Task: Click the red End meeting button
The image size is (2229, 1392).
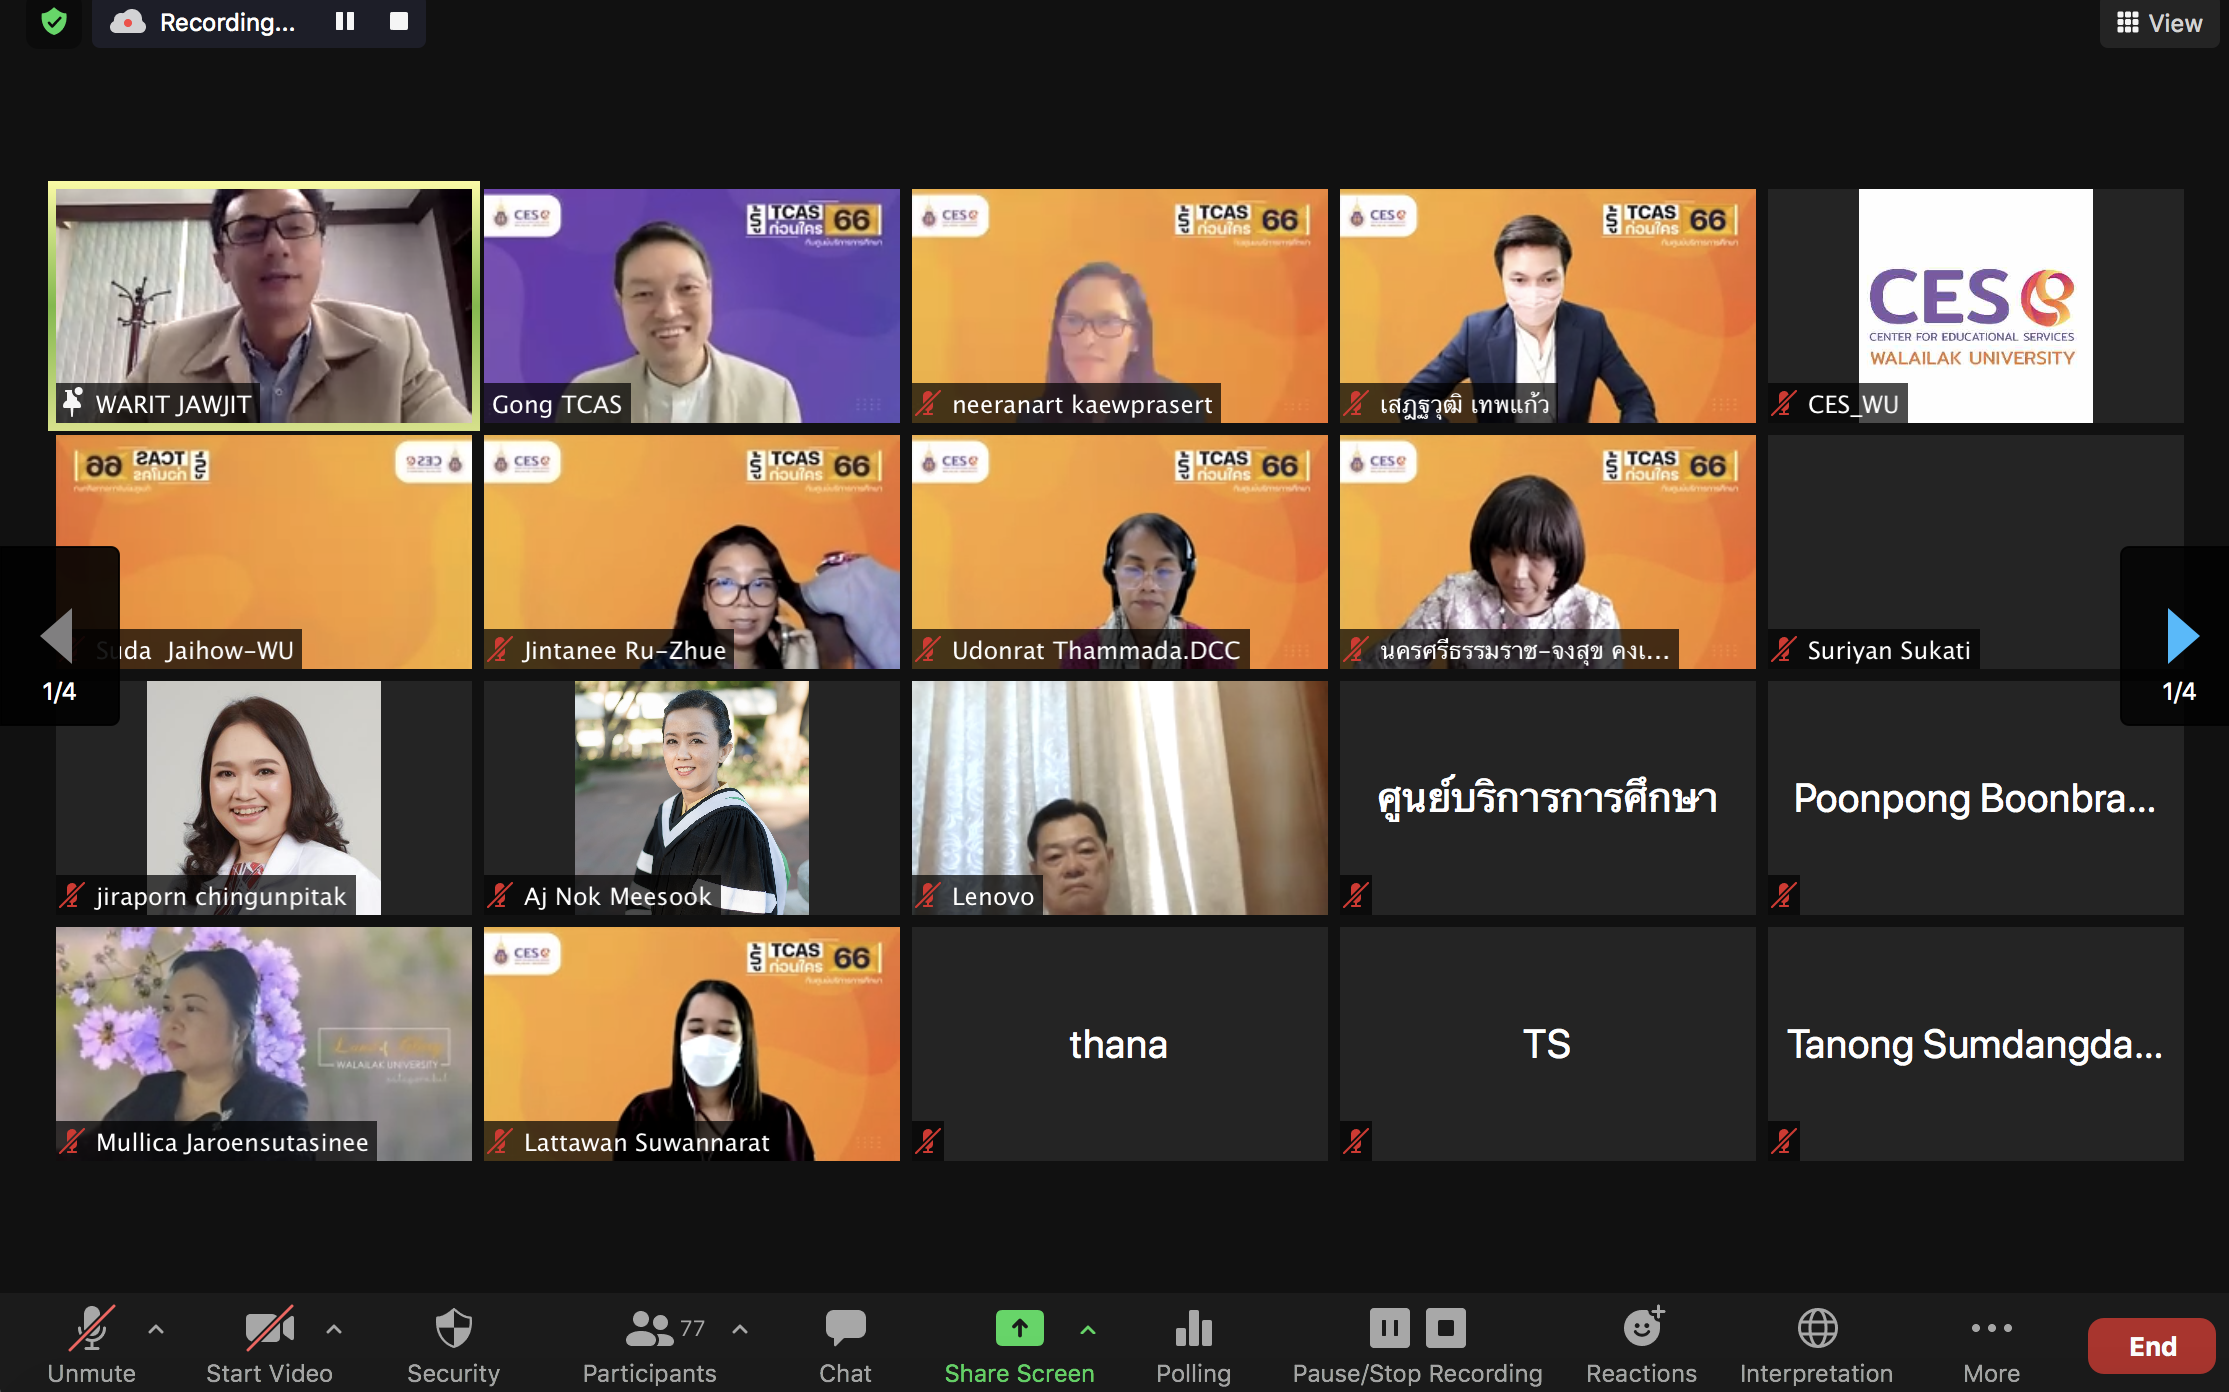Action: pos(2151,1346)
